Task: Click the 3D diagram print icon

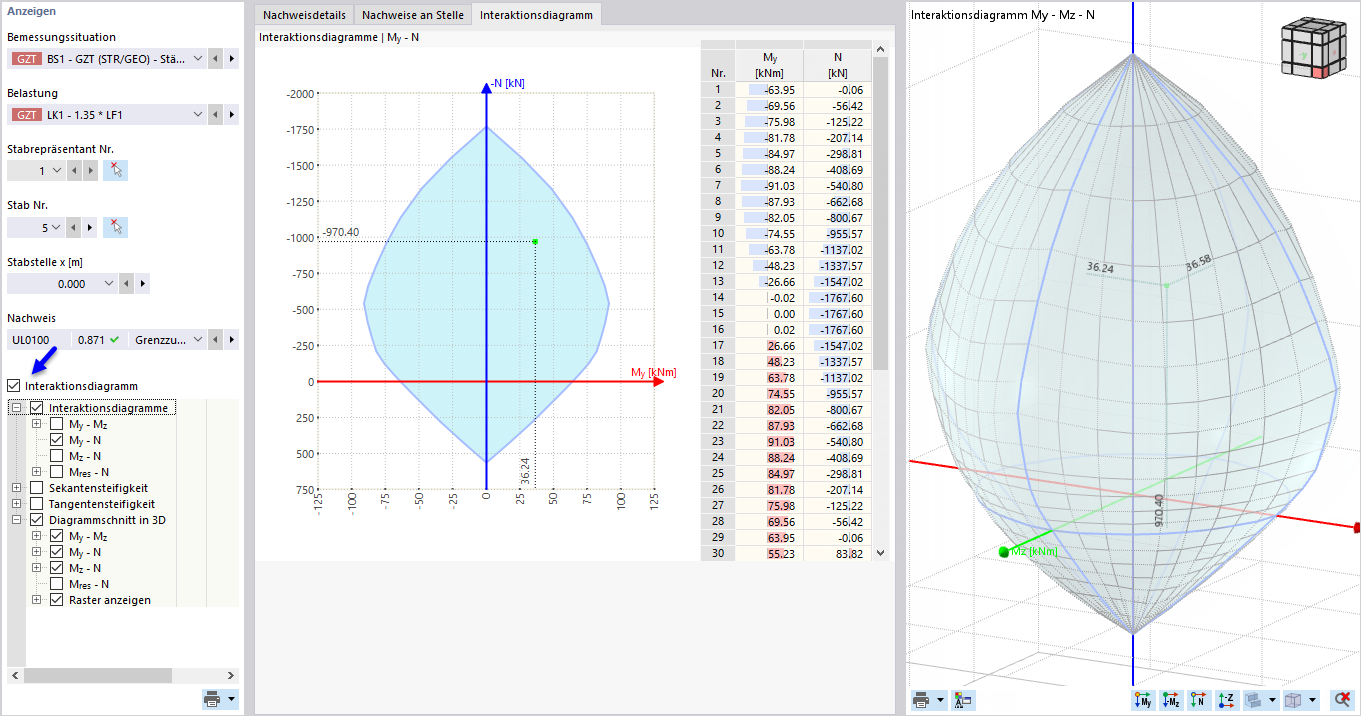Action: (921, 701)
